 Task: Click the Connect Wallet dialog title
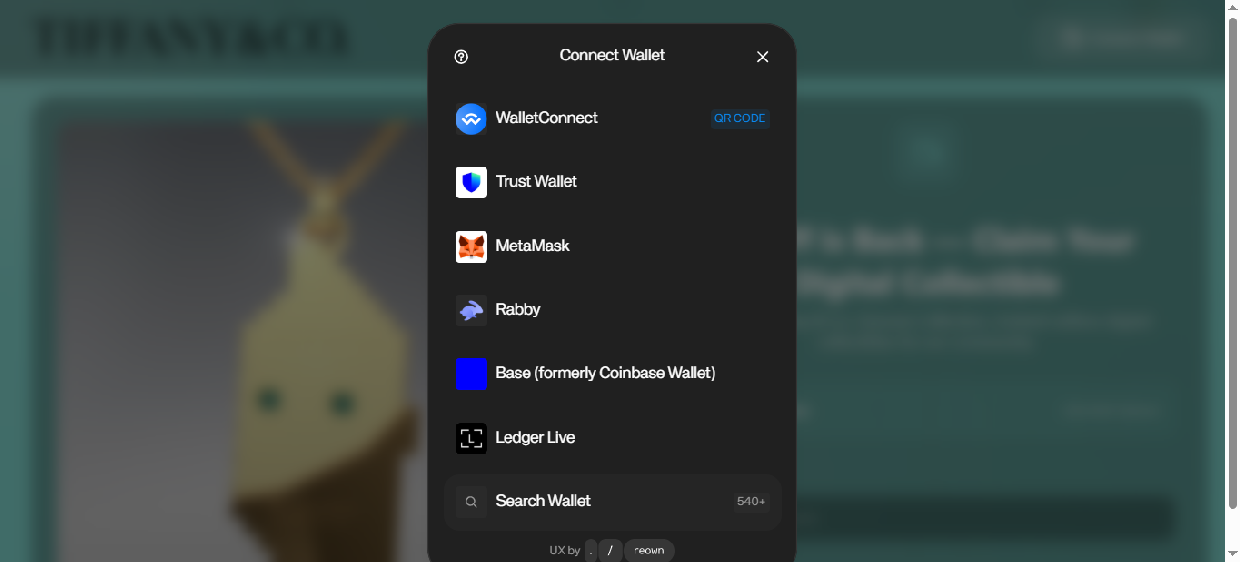(x=612, y=55)
